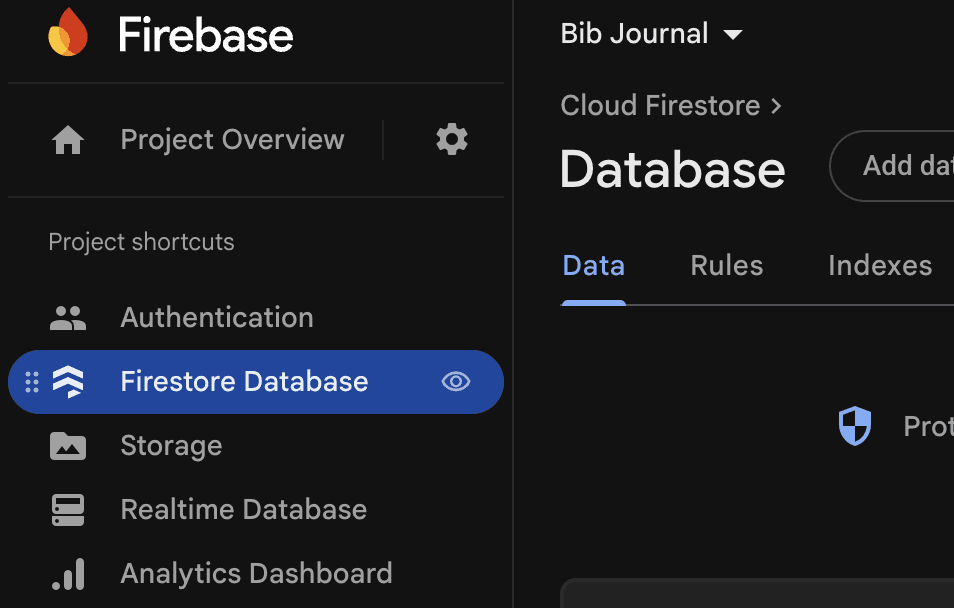This screenshot has height=608, width=954.
Task: Open Project Overview link
Action: [x=232, y=139]
